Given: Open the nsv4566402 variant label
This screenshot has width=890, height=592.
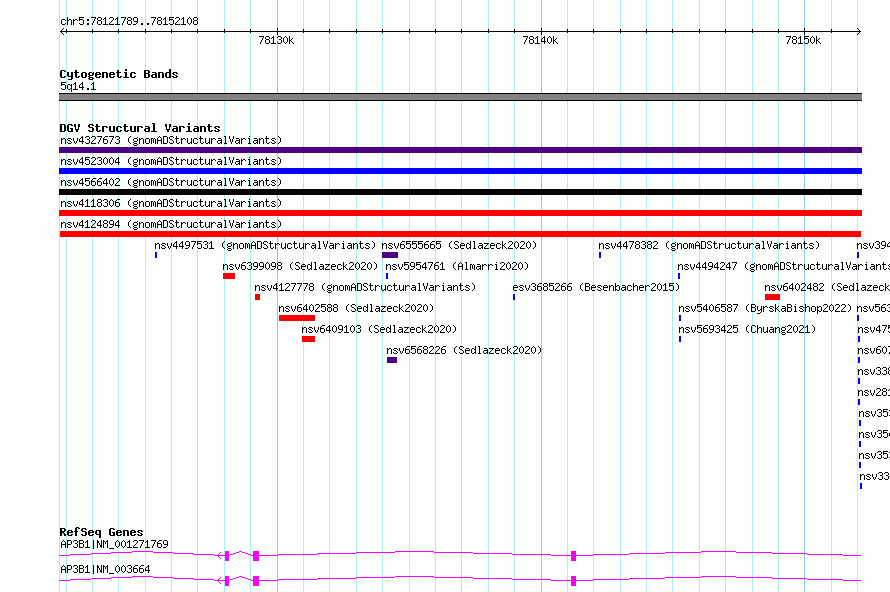Looking at the screenshot, I should pyautogui.click(x=171, y=182).
